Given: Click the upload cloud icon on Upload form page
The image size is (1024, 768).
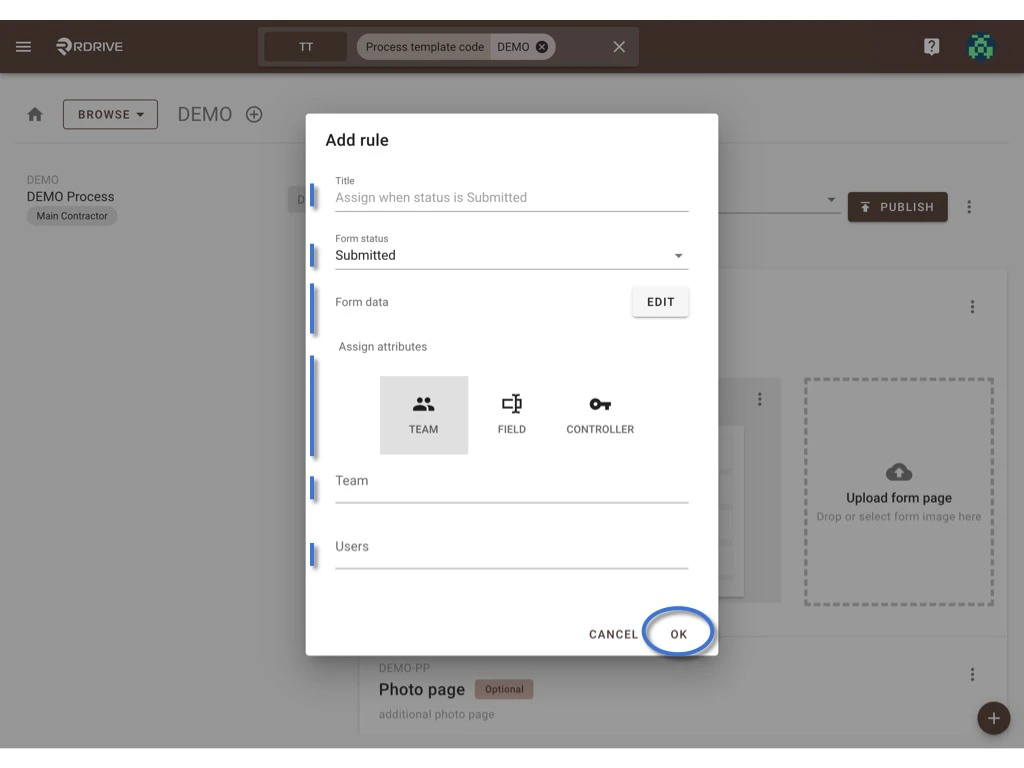Looking at the screenshot, I should 898,473.
